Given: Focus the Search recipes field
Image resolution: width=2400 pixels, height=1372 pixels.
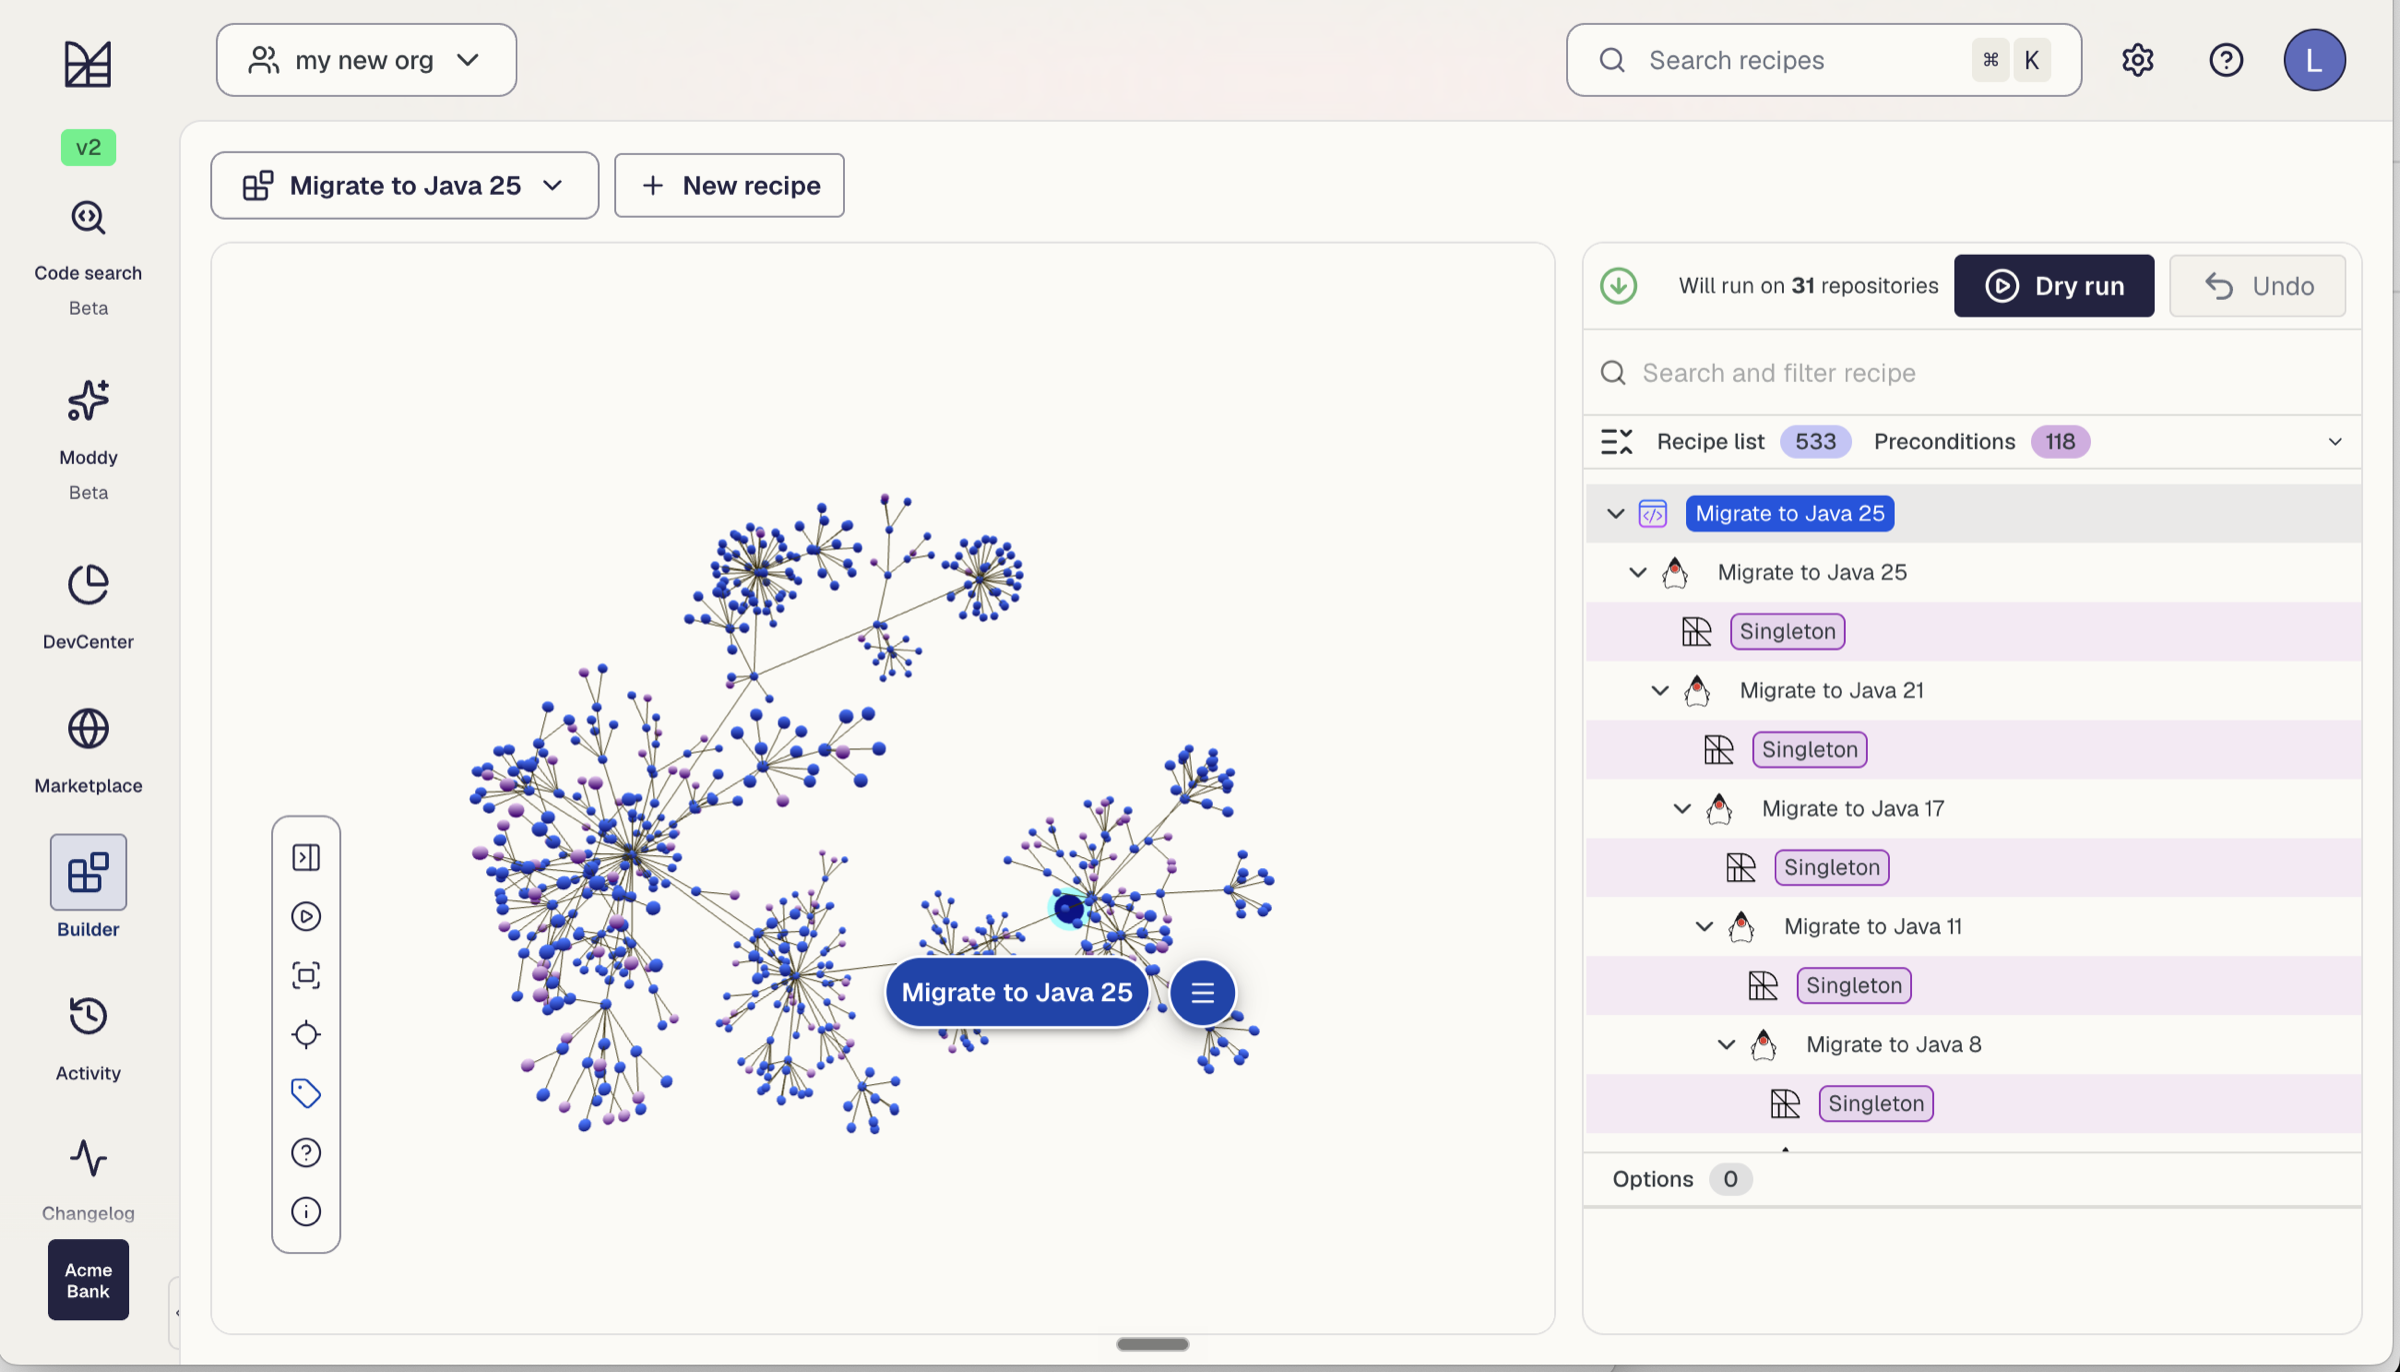Looking at the screenshot, I should click(1823, 60).
